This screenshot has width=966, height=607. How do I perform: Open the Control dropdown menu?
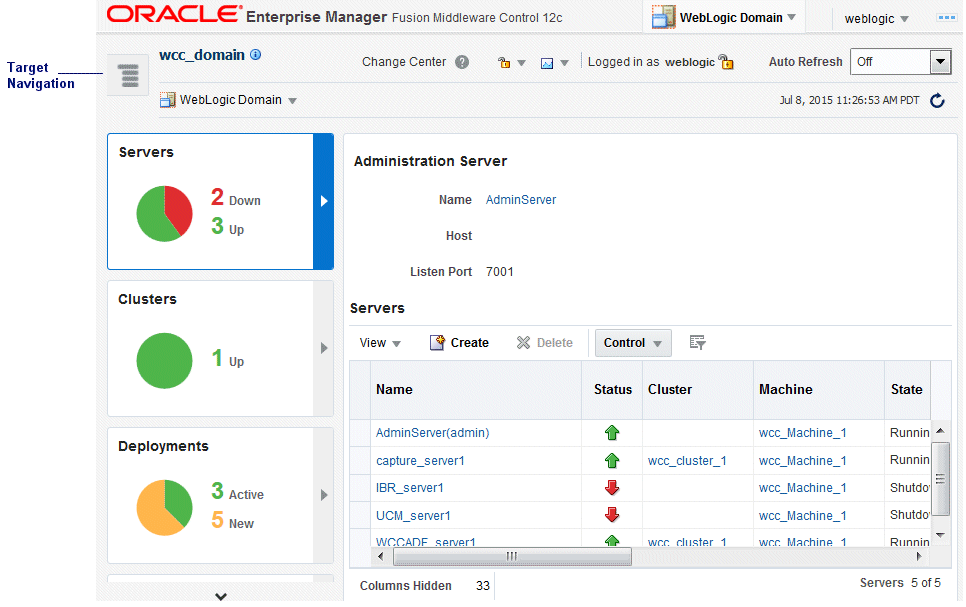click(633, 343)
